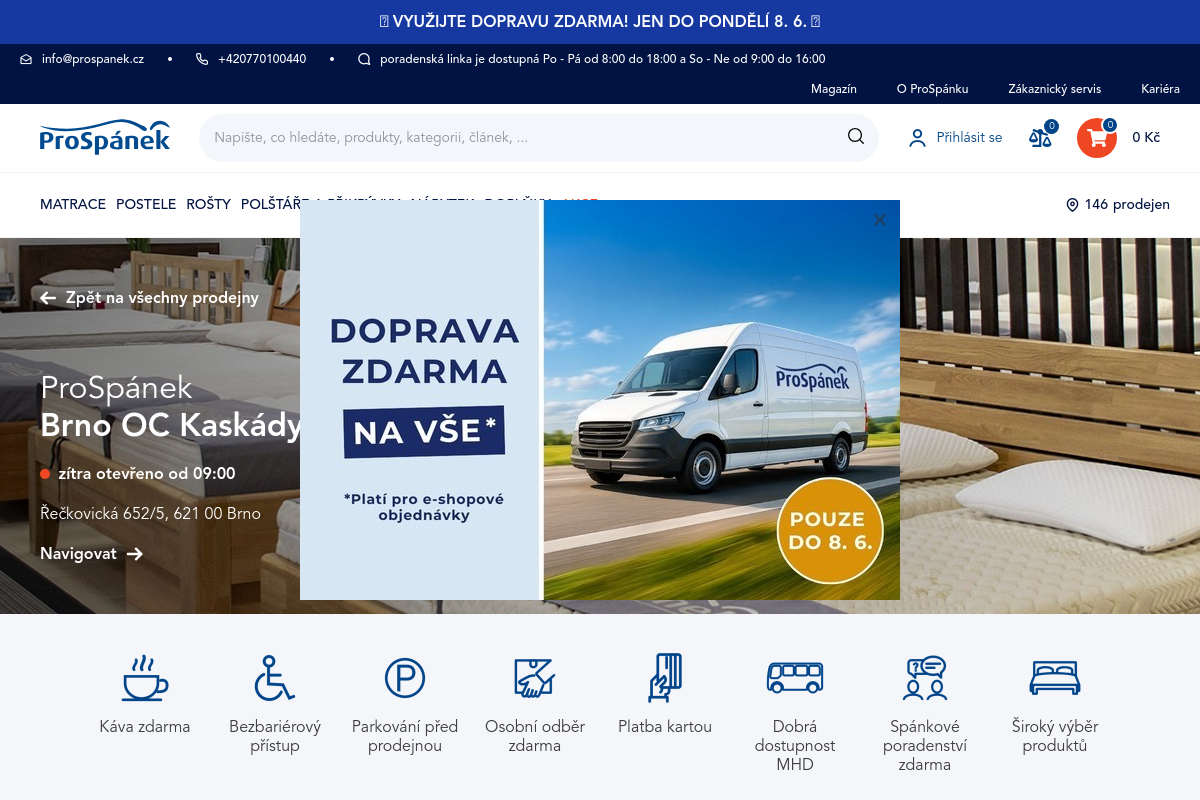Click the phone number +420770100440
The height and width of the screenshot is (800, 1200).
pos(262,59)
